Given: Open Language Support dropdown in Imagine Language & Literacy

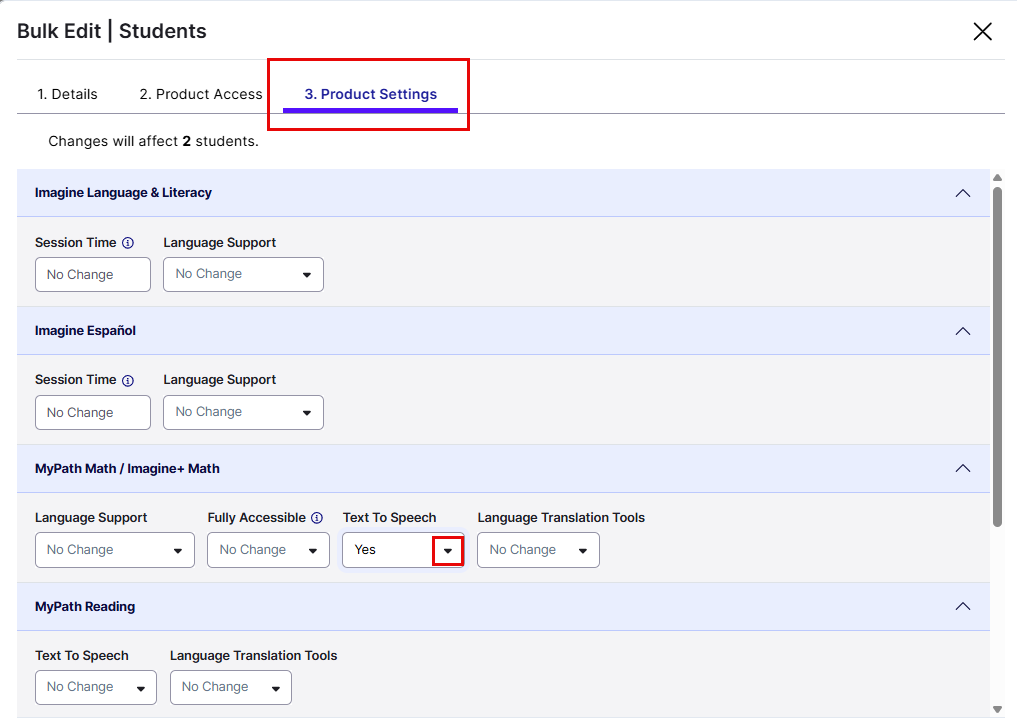Looking at the screenshot, I should point(243,275).
